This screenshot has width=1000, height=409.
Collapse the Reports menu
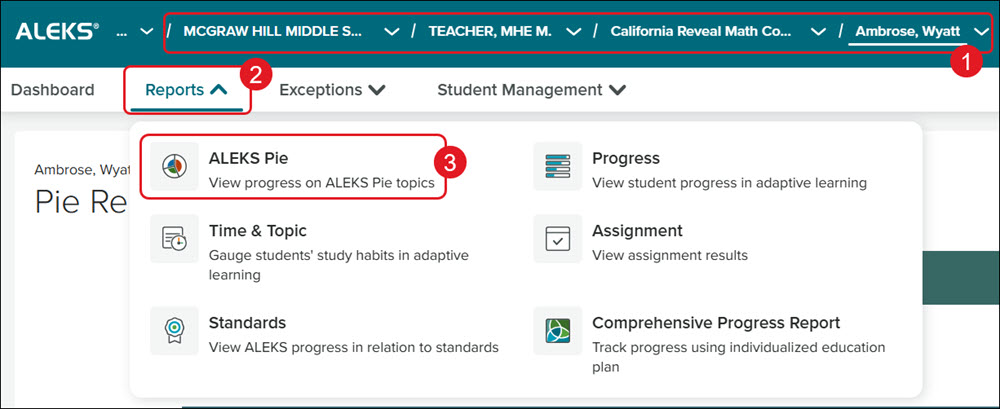pyautogui.click(x=186, y=90)
